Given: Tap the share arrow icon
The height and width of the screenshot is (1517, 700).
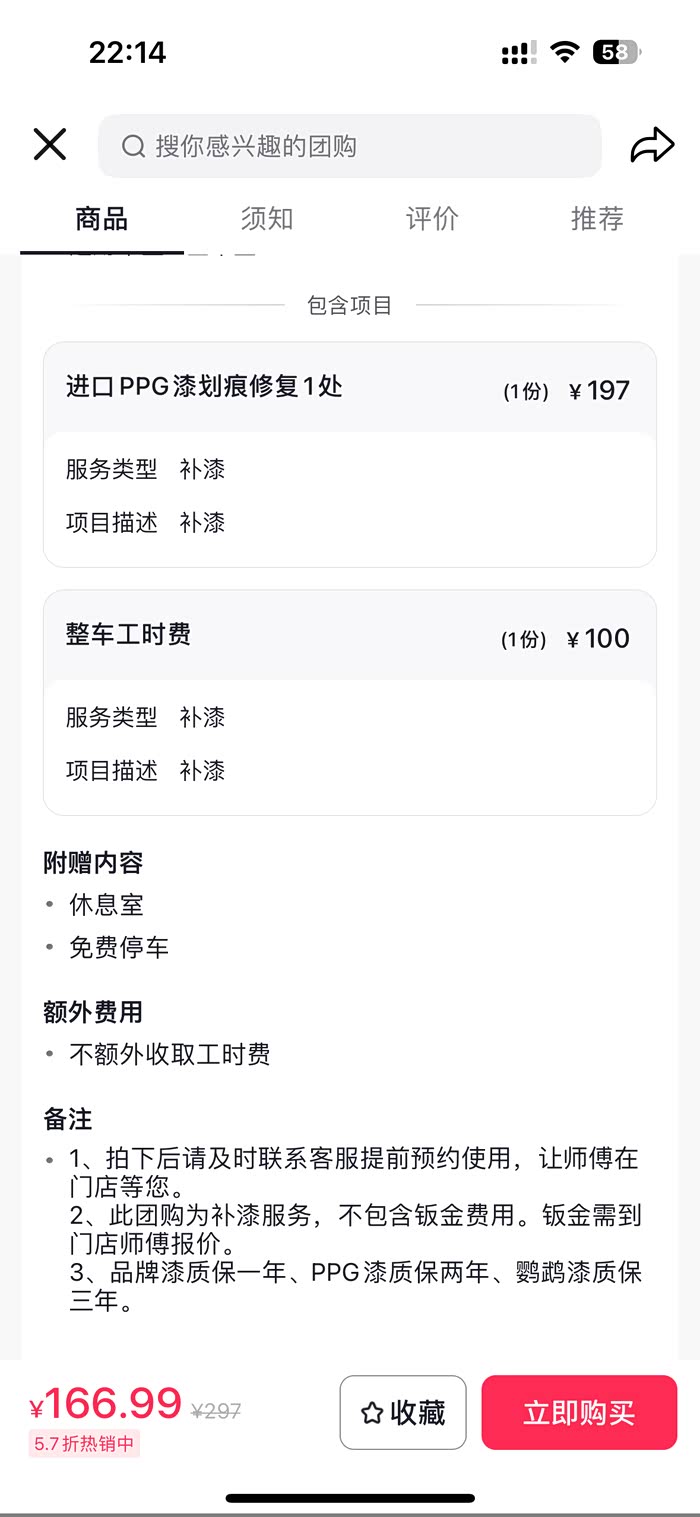Looking at the screenshot, I should tap(652, 145).
